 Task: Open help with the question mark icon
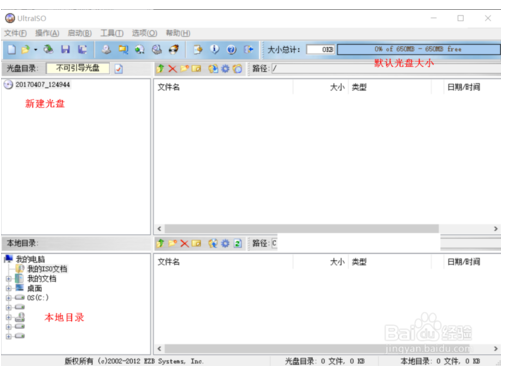click(232, 50)
